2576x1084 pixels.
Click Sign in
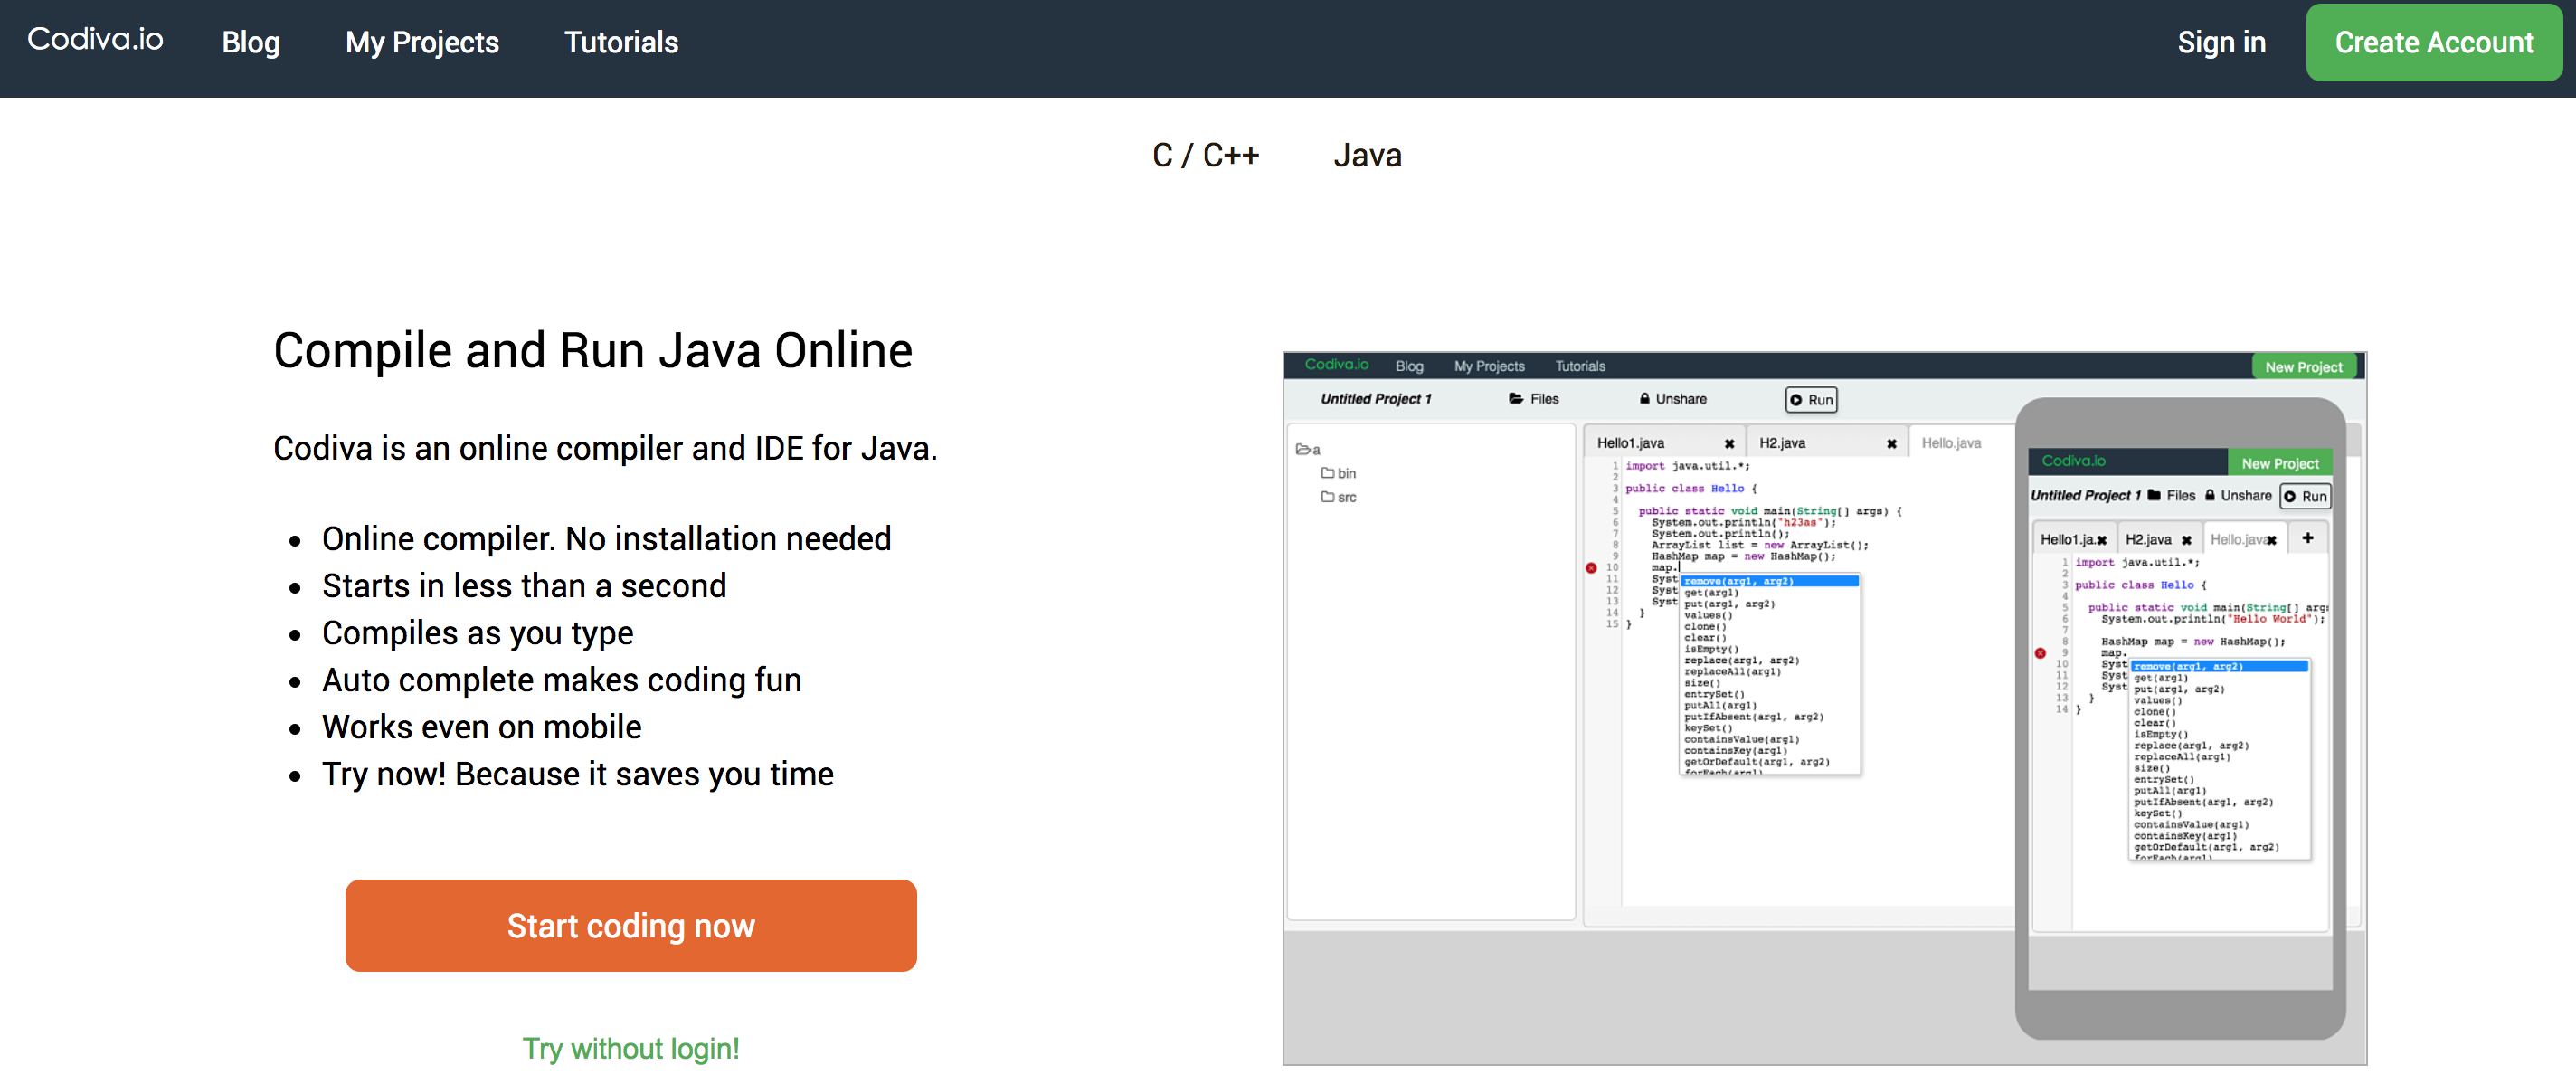[x=2221, y=42]
